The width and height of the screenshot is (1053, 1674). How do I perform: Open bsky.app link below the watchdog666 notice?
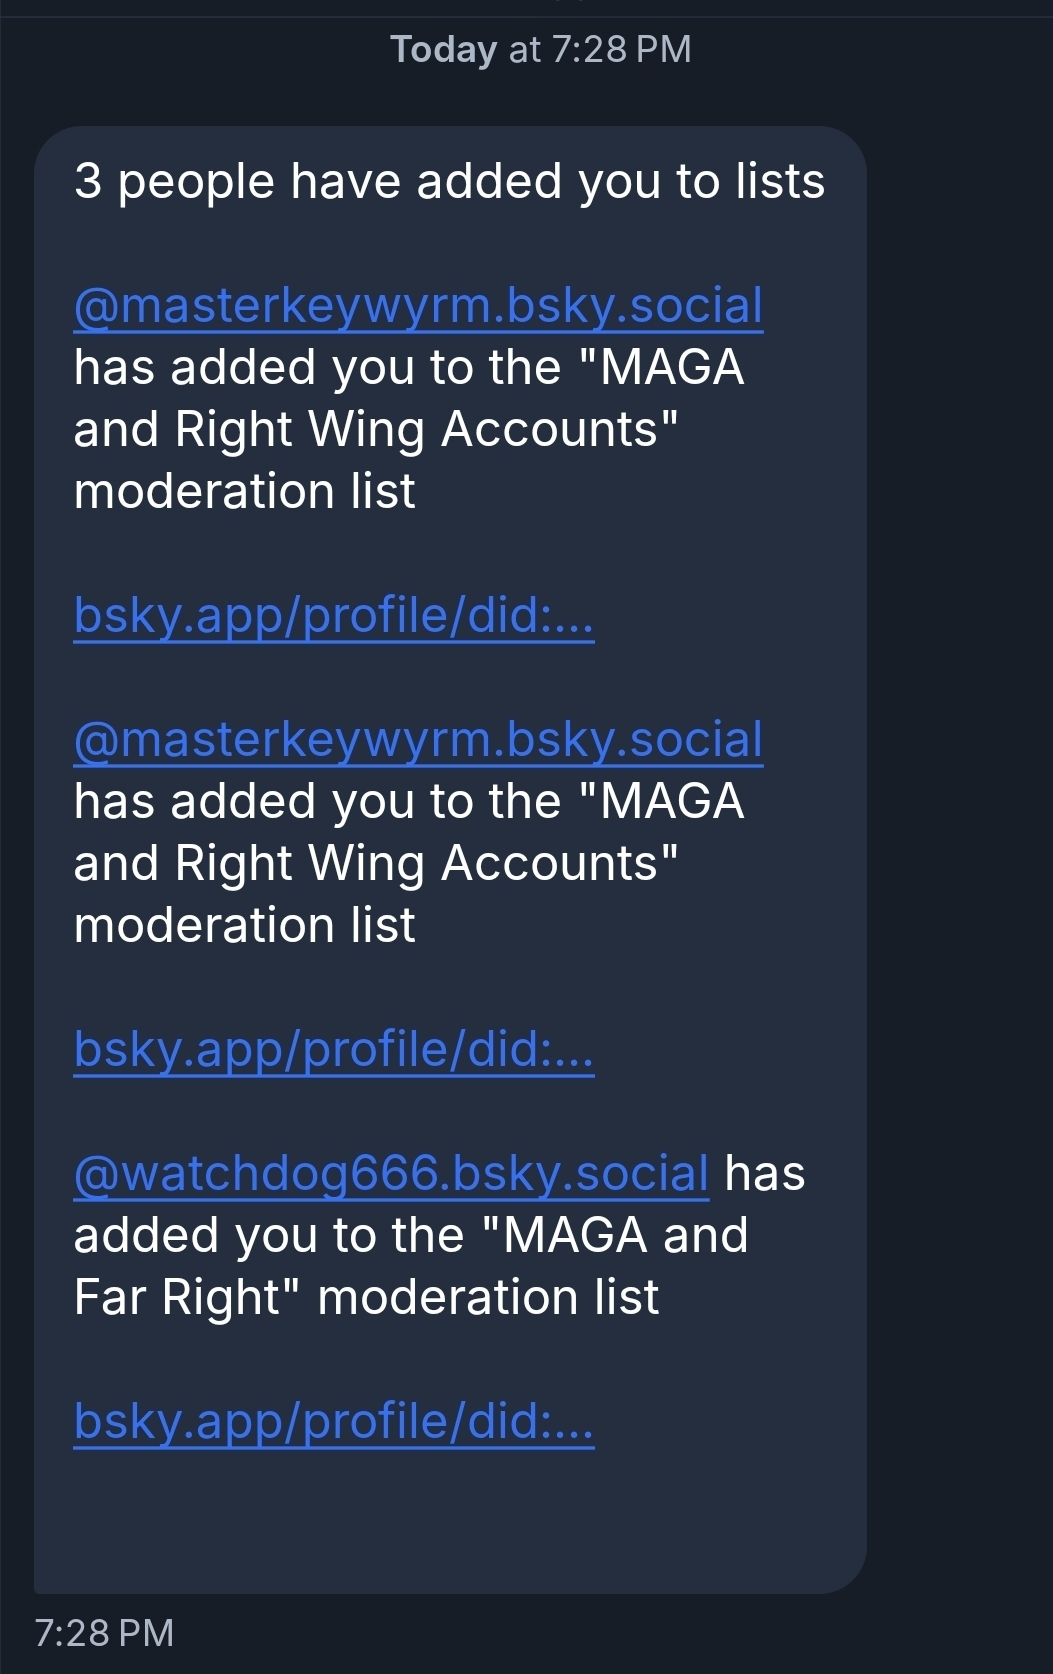click(334, 1421)
